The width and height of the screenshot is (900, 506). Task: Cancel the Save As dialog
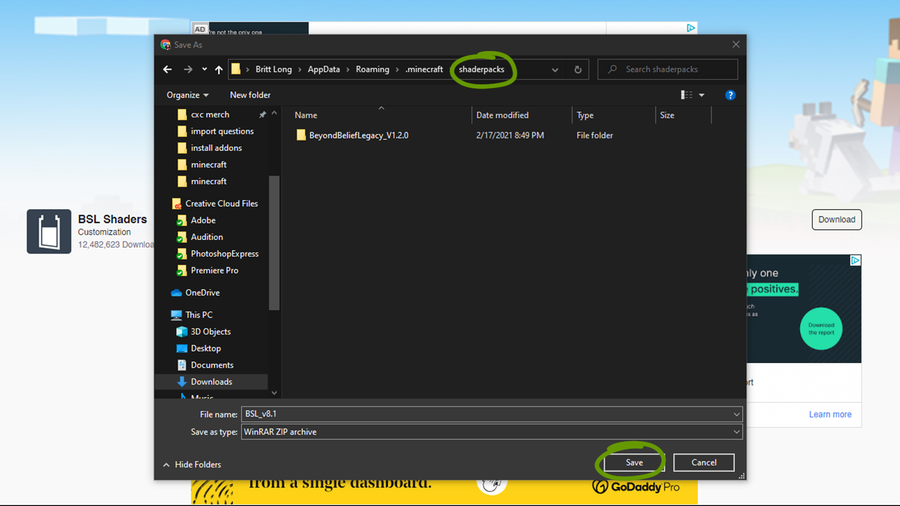[x=704, y=462]
